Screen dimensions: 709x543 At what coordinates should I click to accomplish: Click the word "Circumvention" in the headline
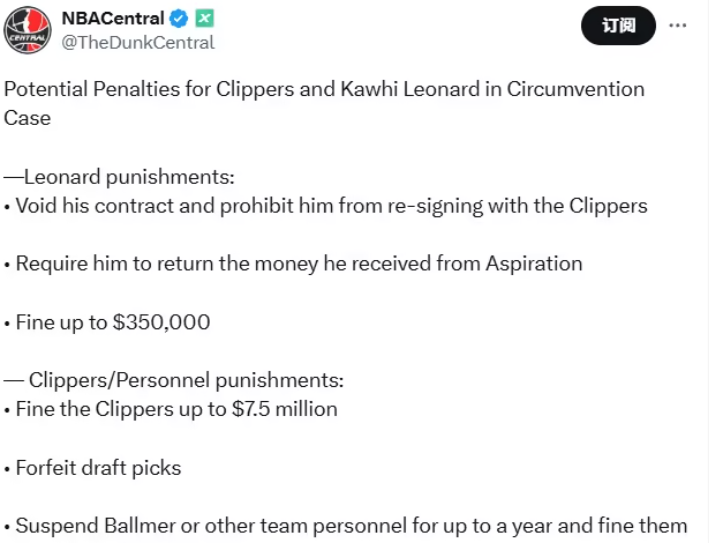click(575, 89)
